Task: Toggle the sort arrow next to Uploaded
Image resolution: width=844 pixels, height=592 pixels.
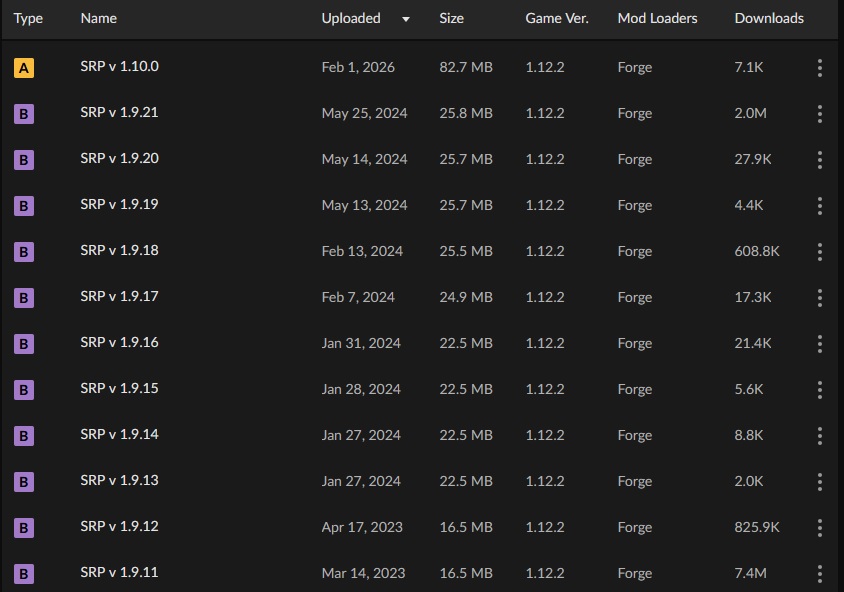Action: 406,19
